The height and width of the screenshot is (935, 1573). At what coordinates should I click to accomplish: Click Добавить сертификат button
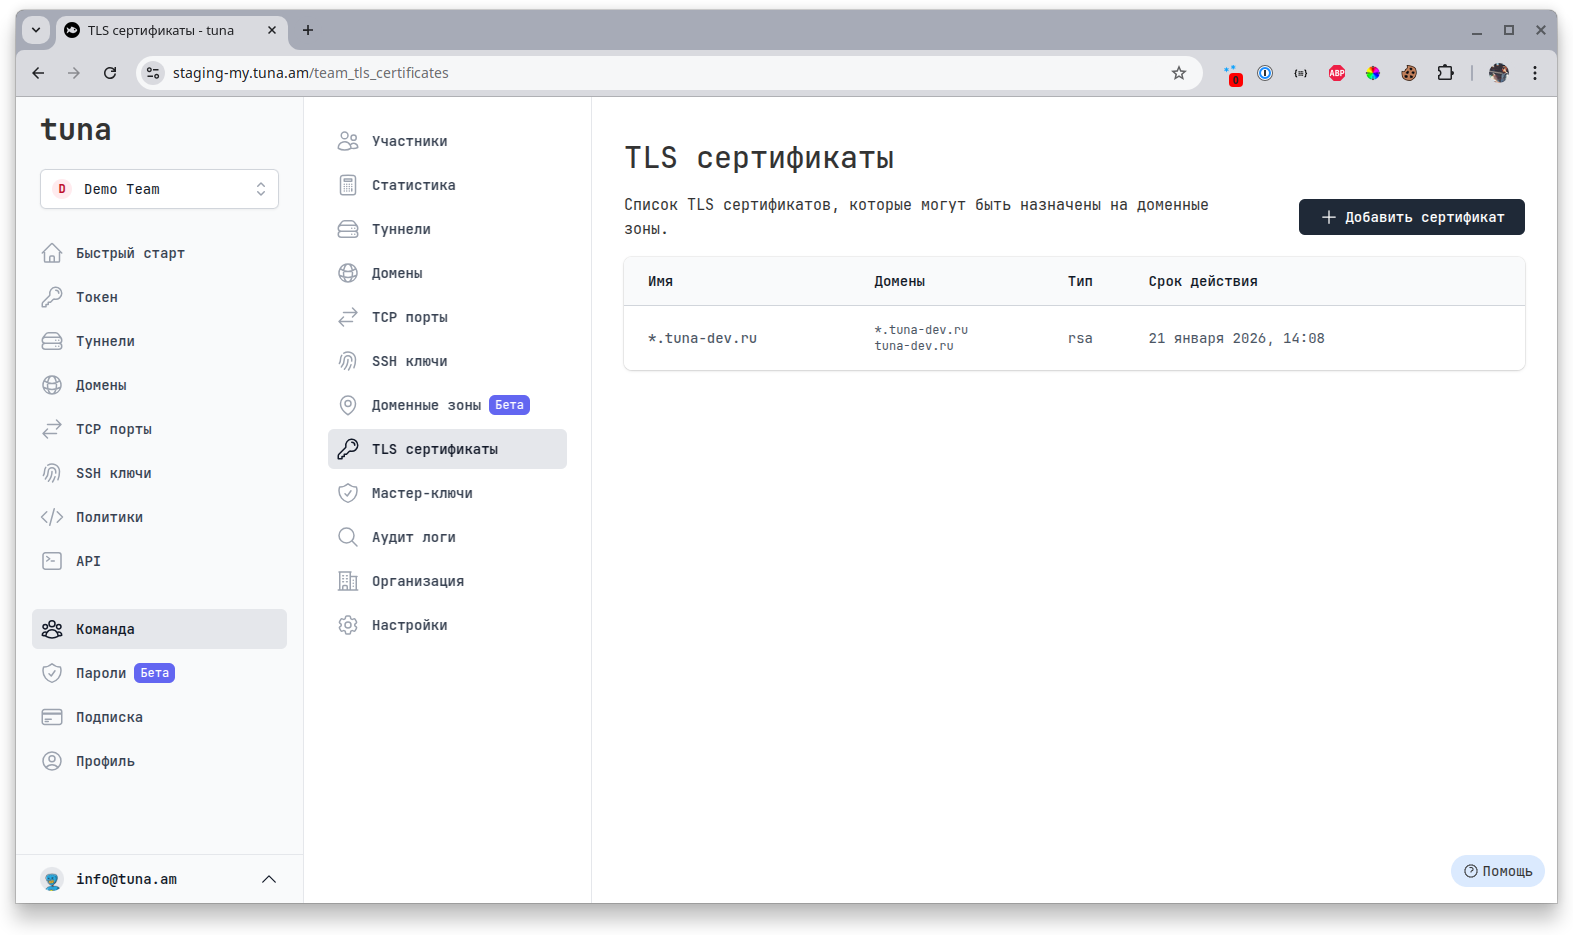tap(1411, 217)
